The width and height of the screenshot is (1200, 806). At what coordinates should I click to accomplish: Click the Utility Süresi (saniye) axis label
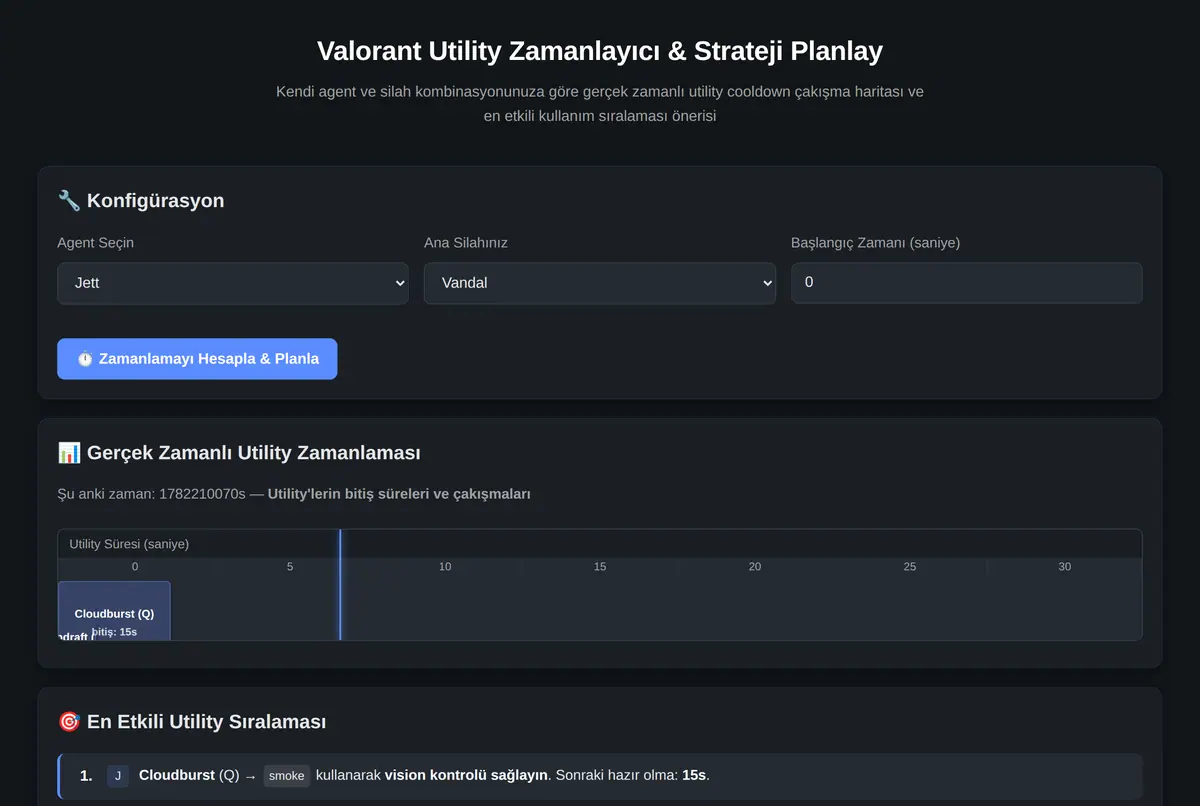pyautogui.click(x=129, y=544)
